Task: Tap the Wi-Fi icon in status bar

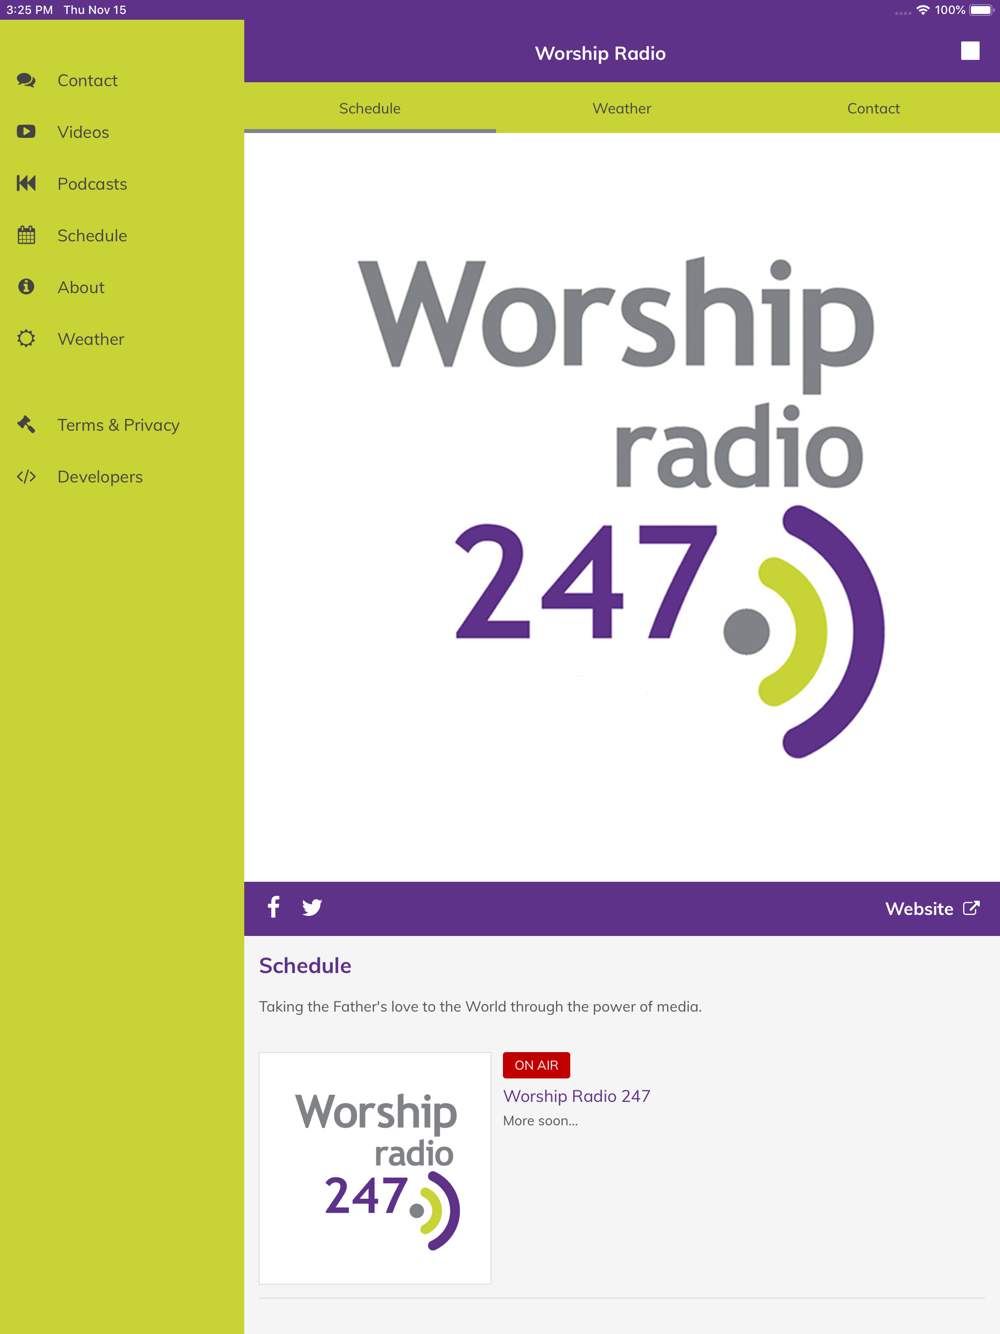Action: [x=923, y=10]
